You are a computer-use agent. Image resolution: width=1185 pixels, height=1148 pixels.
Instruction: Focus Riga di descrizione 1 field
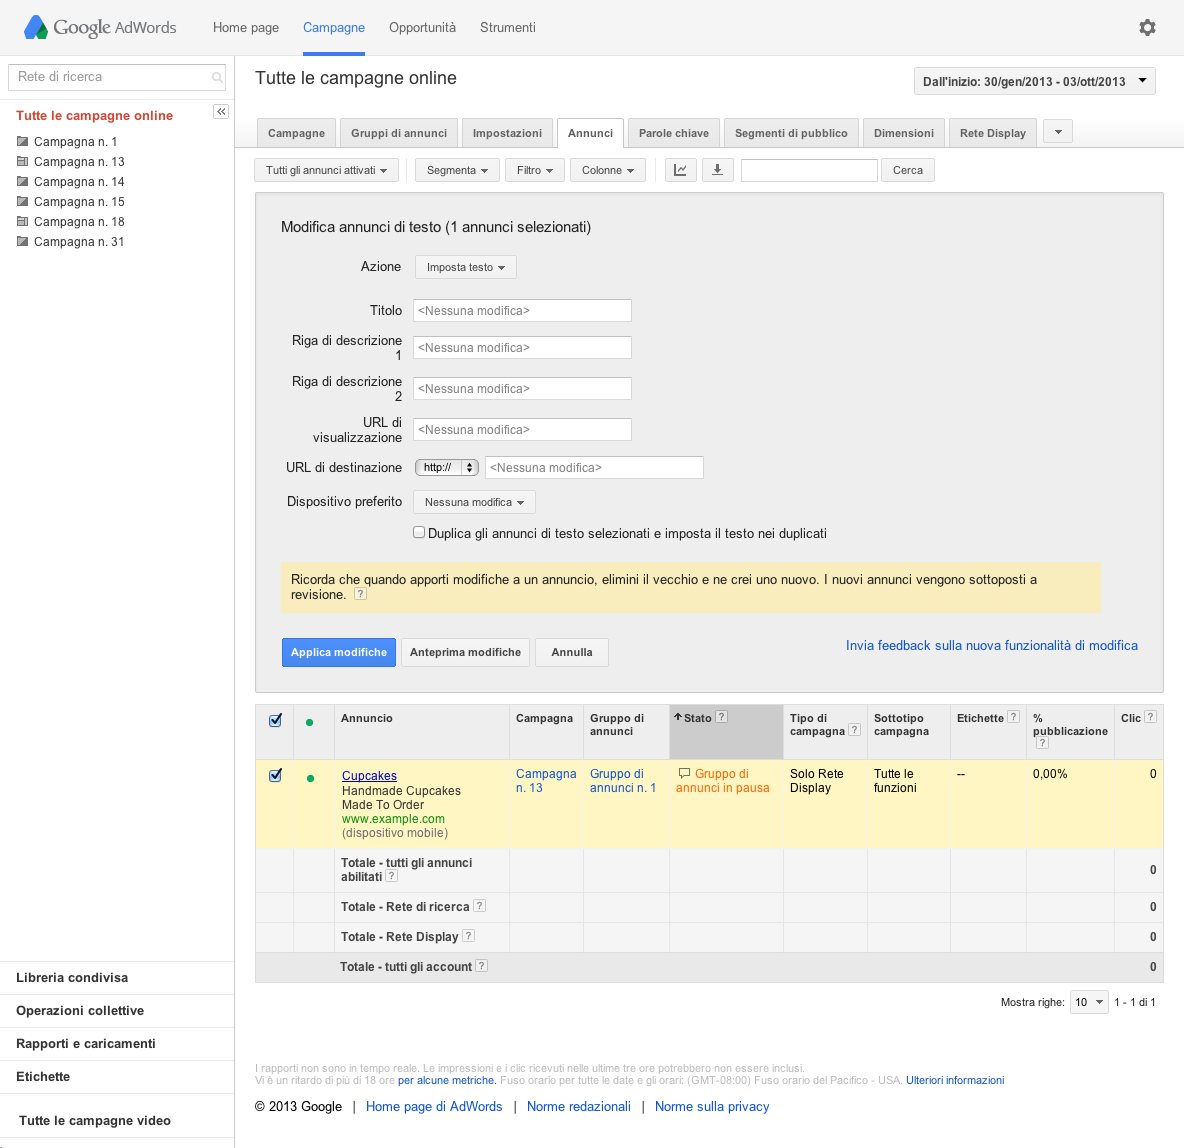tap(522, 348)
